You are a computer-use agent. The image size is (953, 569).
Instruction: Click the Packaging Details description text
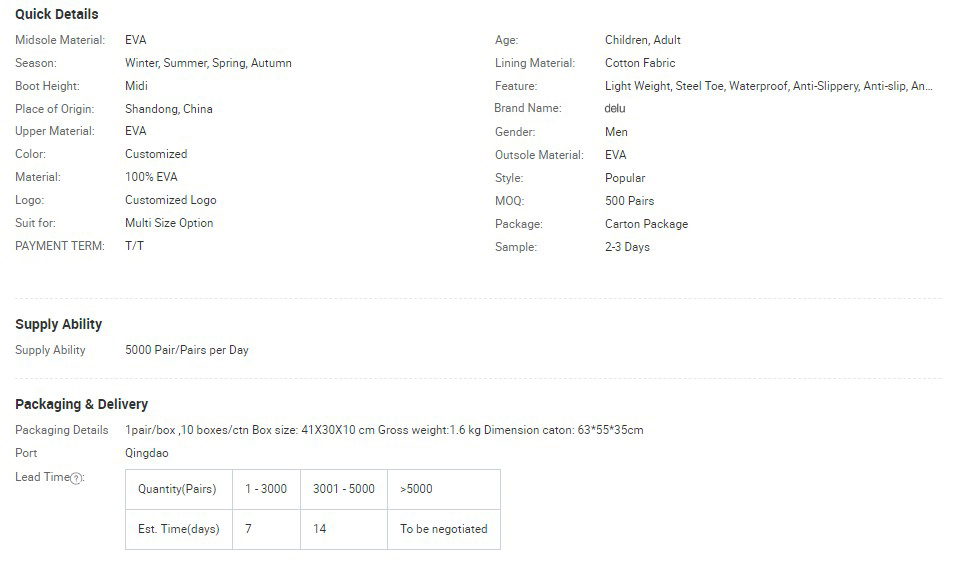coord(384,430)
